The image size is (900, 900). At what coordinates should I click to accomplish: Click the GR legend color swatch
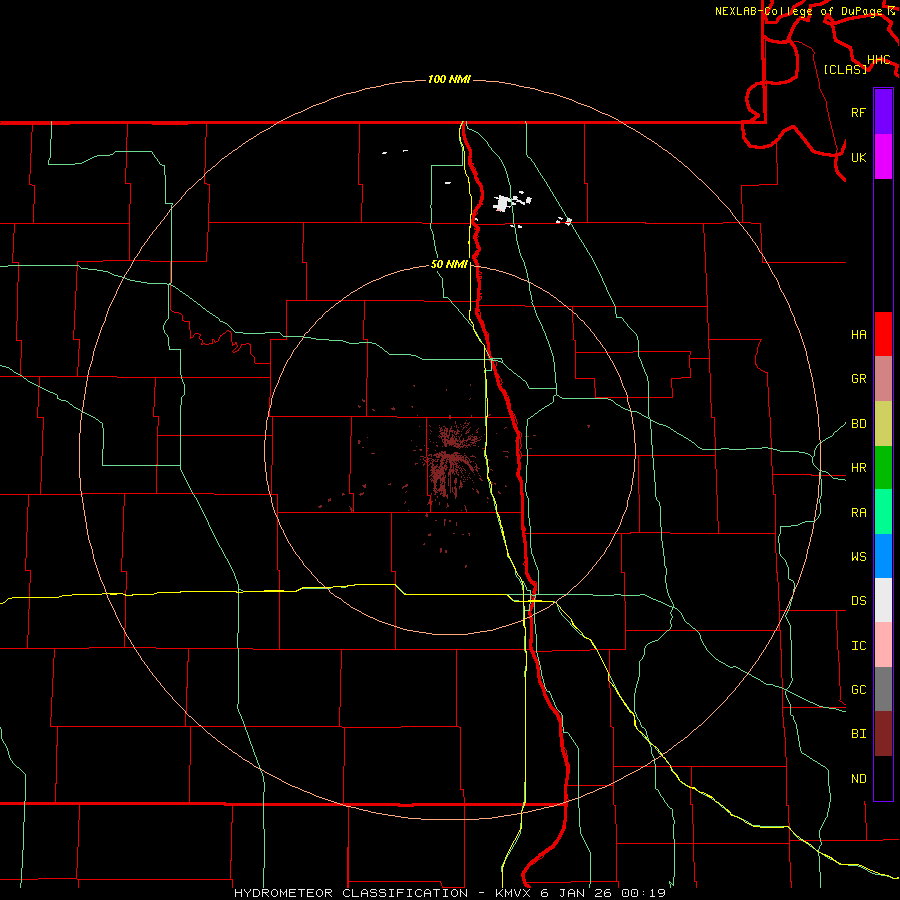pos(883,378)
